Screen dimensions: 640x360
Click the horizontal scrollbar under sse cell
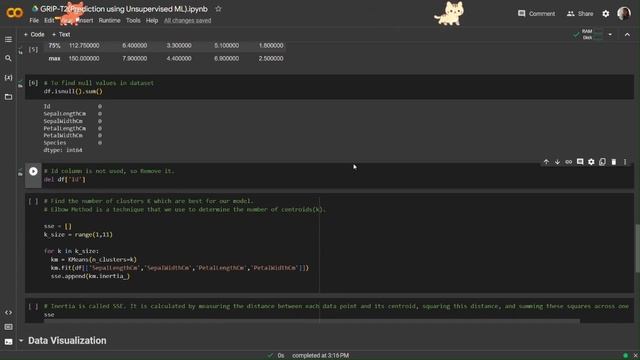[312, 321]
